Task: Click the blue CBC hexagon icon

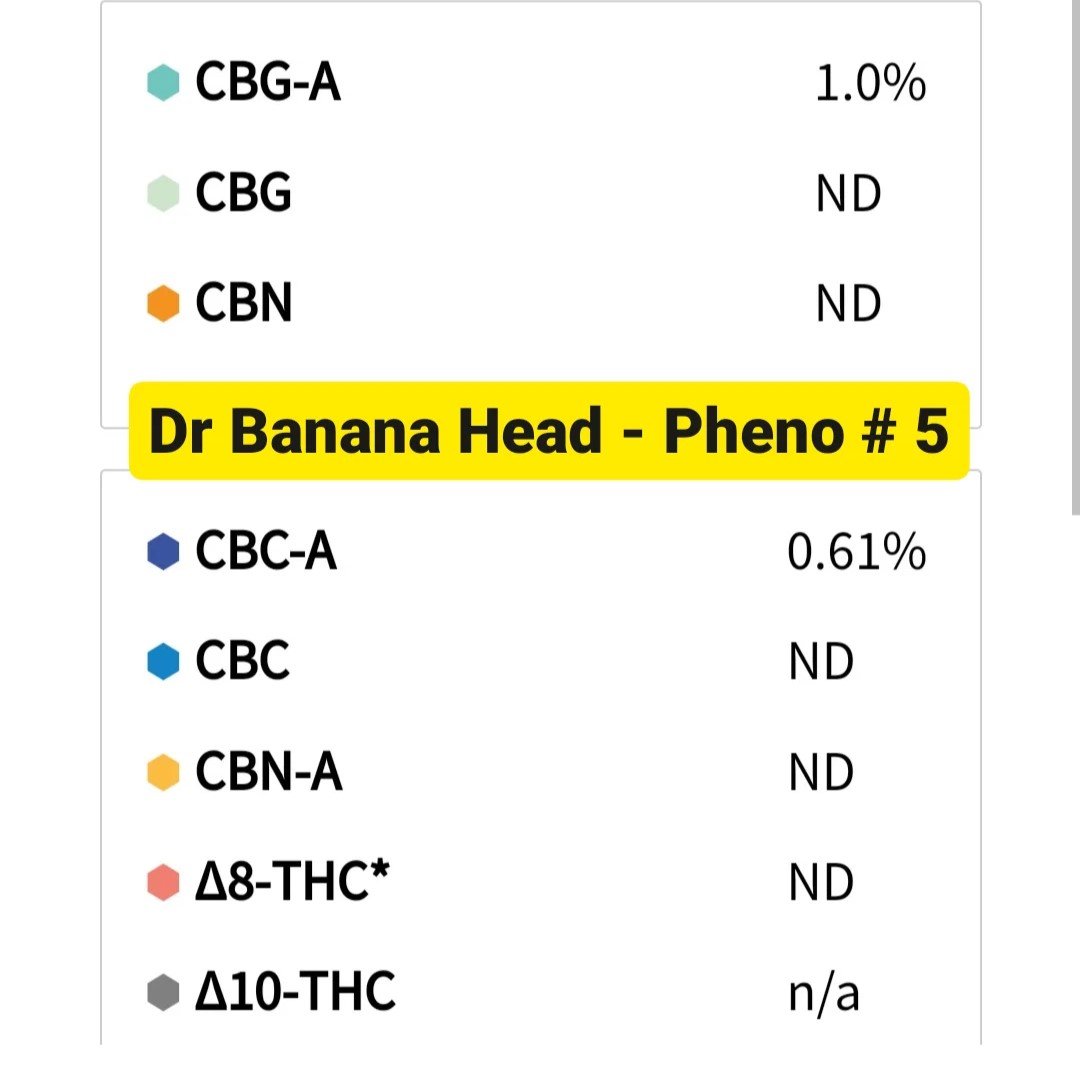Action: click(x=163, y=662)
